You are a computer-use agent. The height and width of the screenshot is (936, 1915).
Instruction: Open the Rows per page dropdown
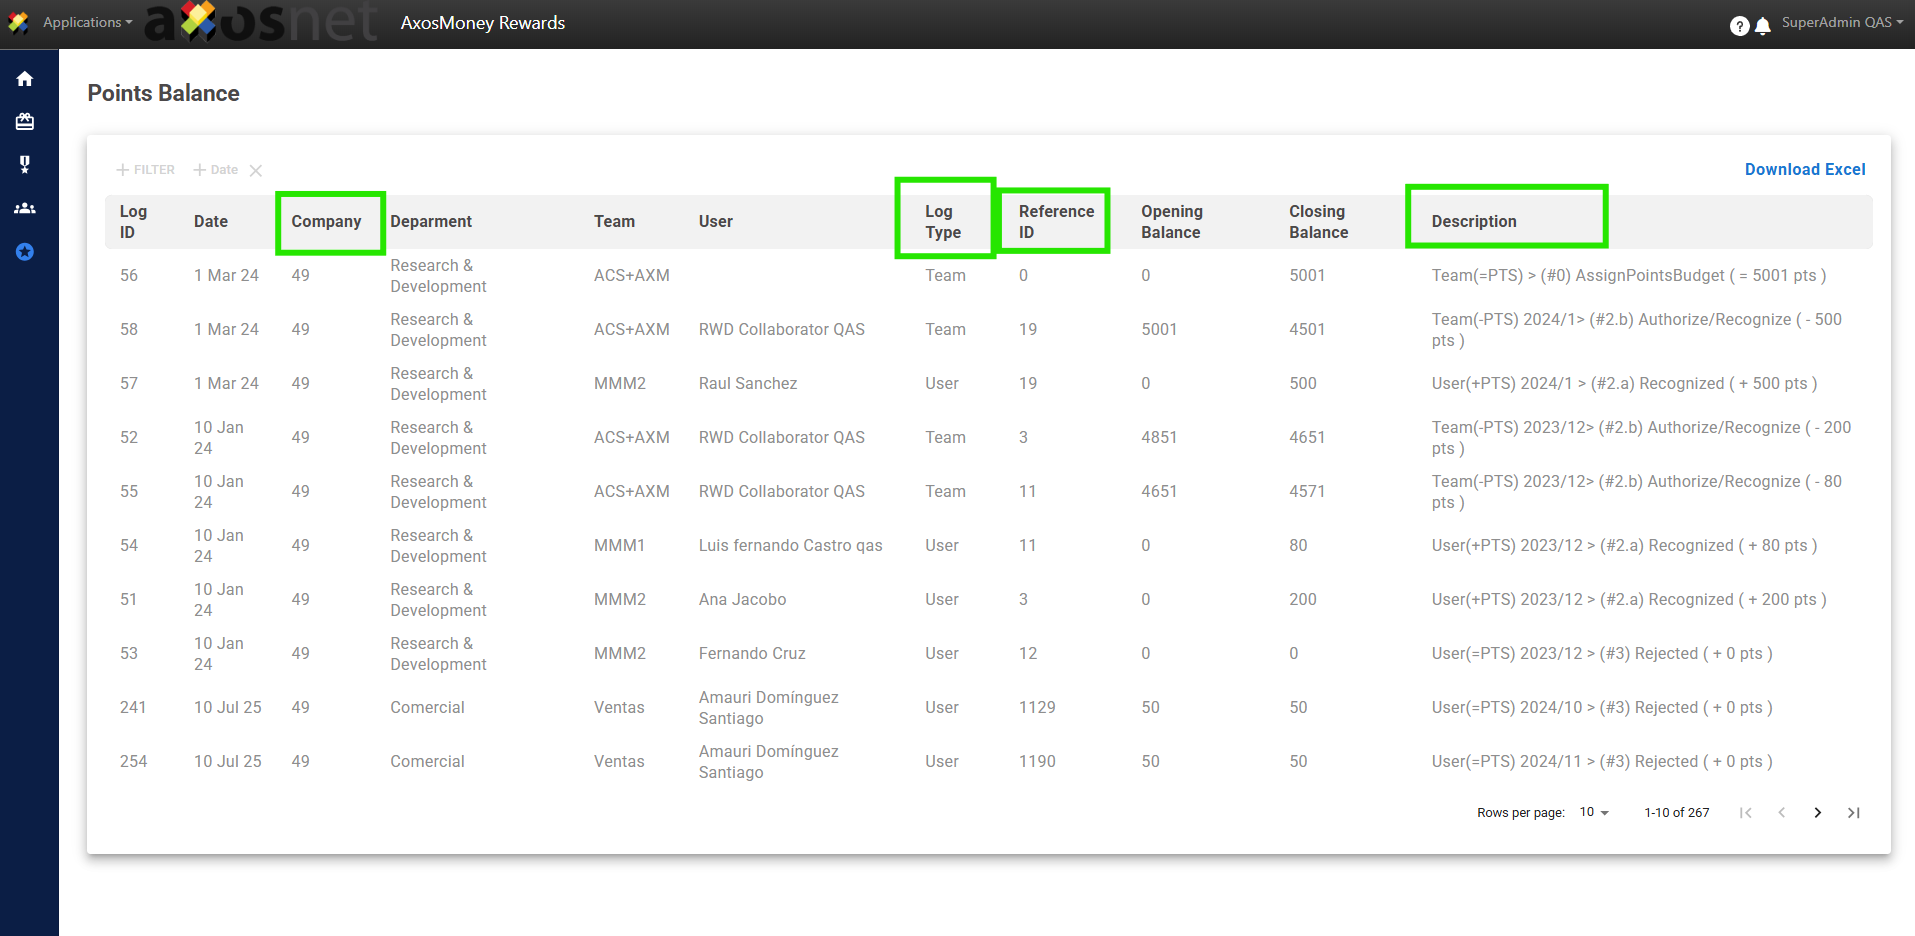1594,813
